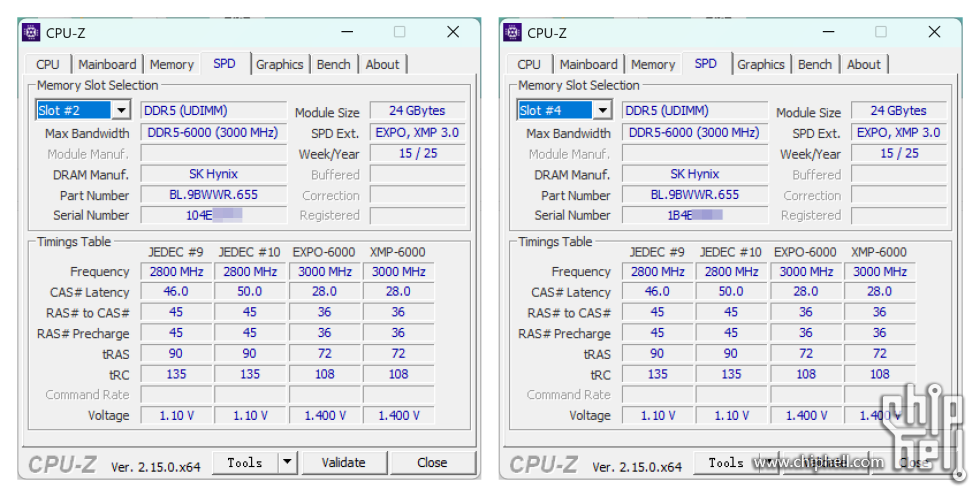Image resolution: width=980 pixels, height=497 pixels.
Task: Click EXPO, XMP 3.0 field in left window
Action: 418,133
